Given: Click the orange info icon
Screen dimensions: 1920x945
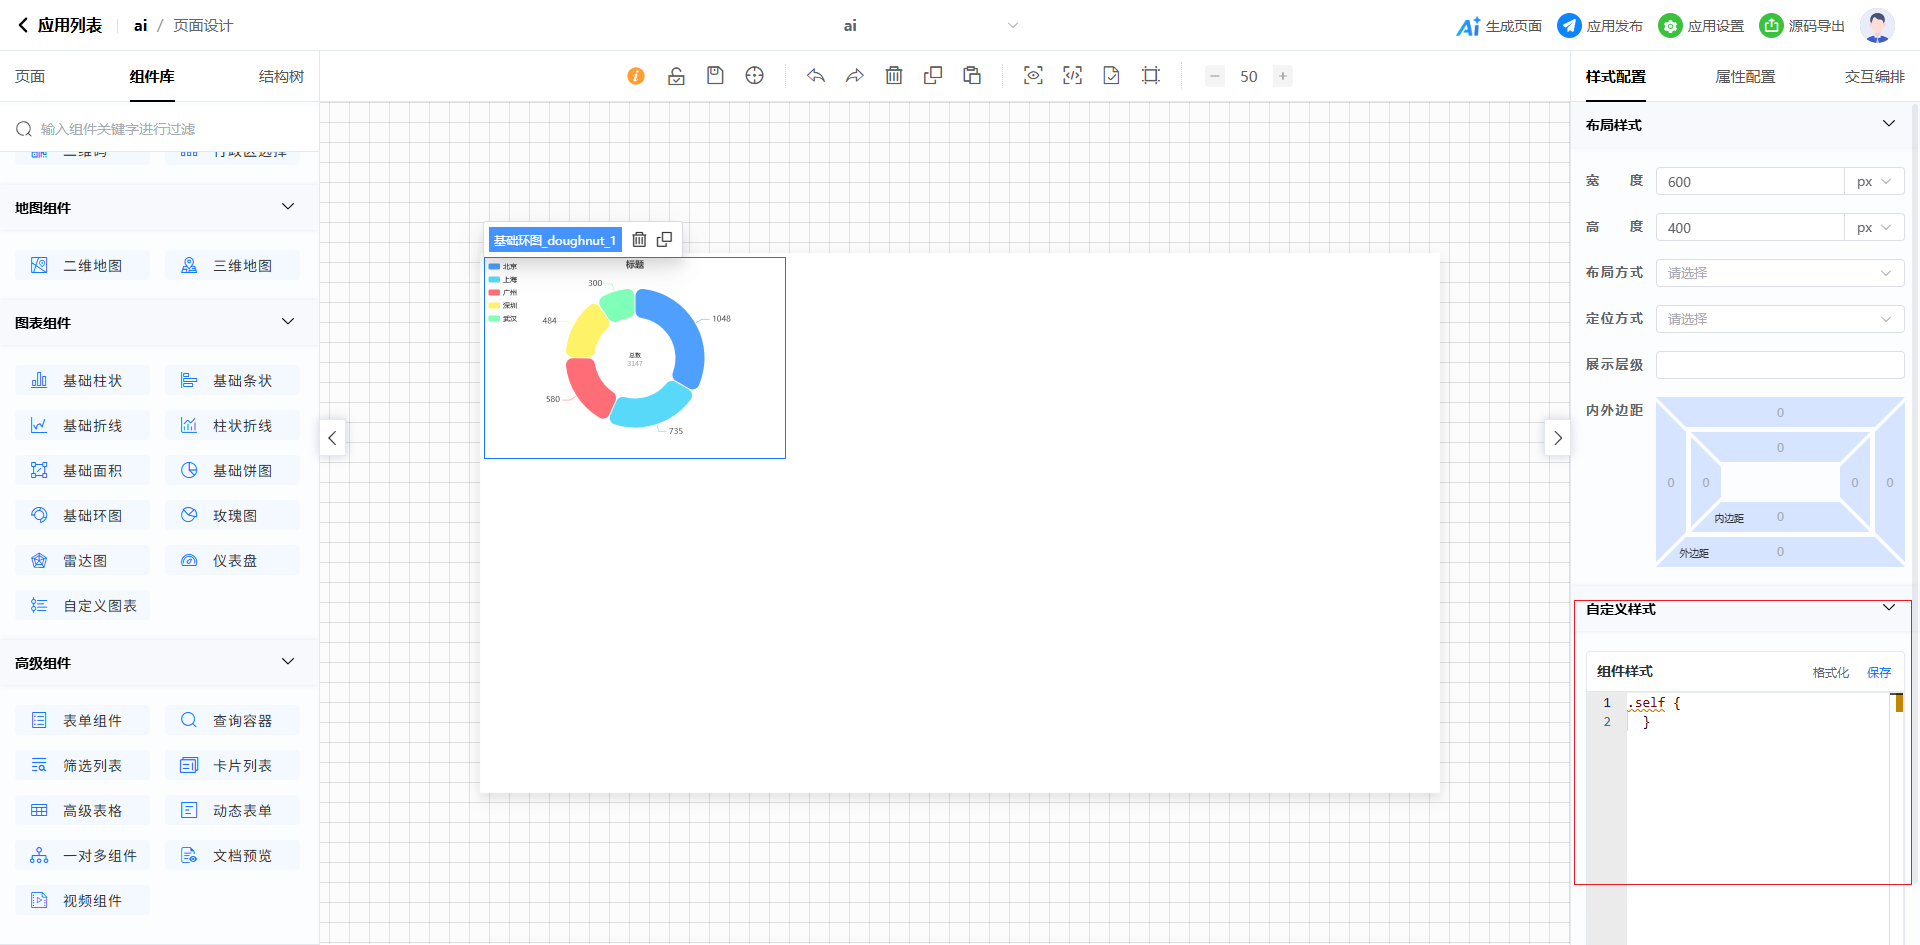Looking at the screenshot, I should click(x=636, y=76).
